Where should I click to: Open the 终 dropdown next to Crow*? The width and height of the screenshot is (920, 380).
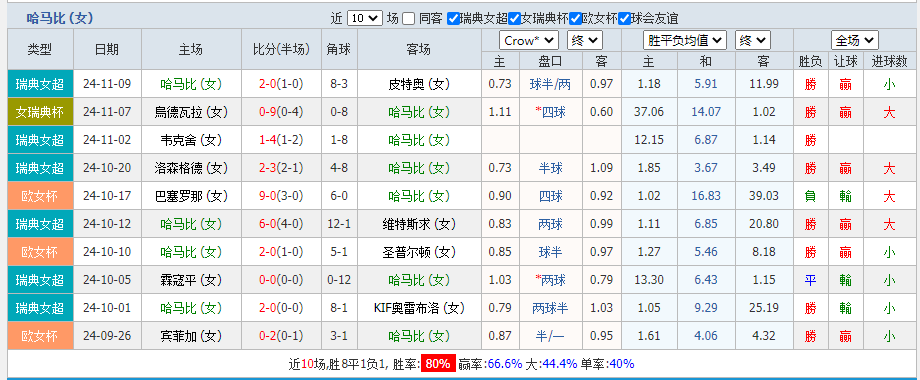click(585, 40)
